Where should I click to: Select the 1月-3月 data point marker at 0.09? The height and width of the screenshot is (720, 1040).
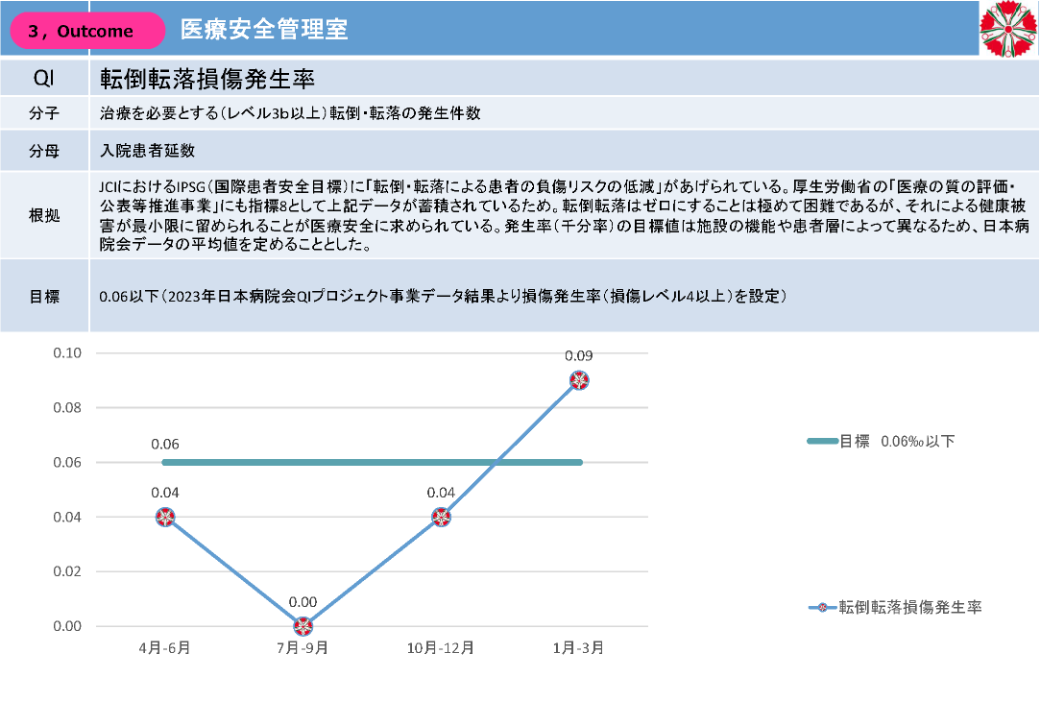point(579,380)
